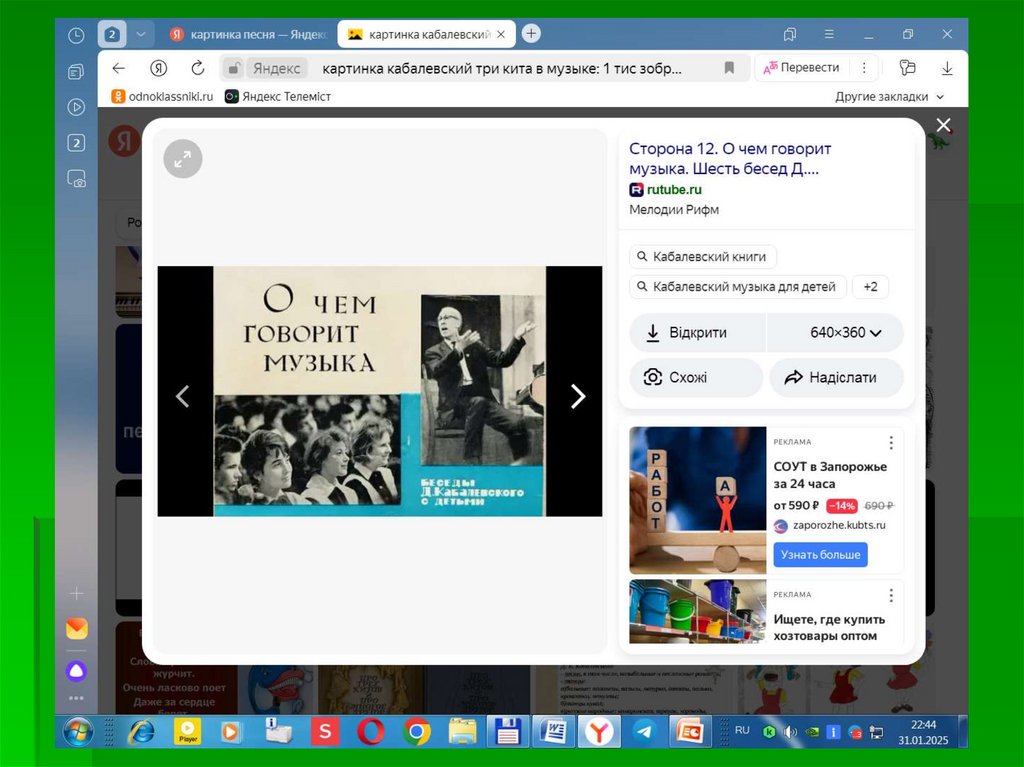The height and width of the screenshot is (767, 1024).
Task: Open sidebar collections stacked pages icon
Action: coord(76,72)
